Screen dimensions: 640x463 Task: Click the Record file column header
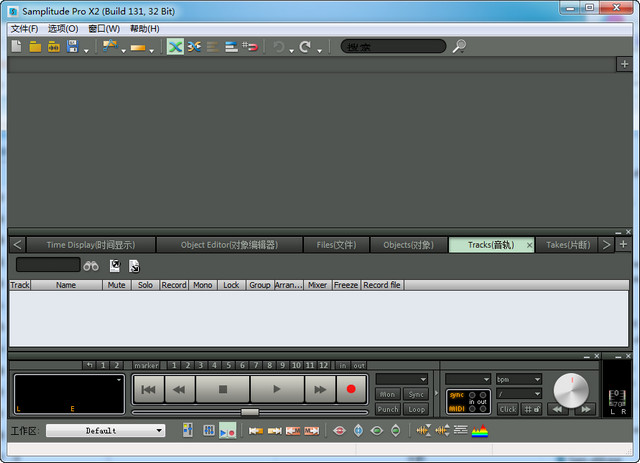(x=382, y=285)
